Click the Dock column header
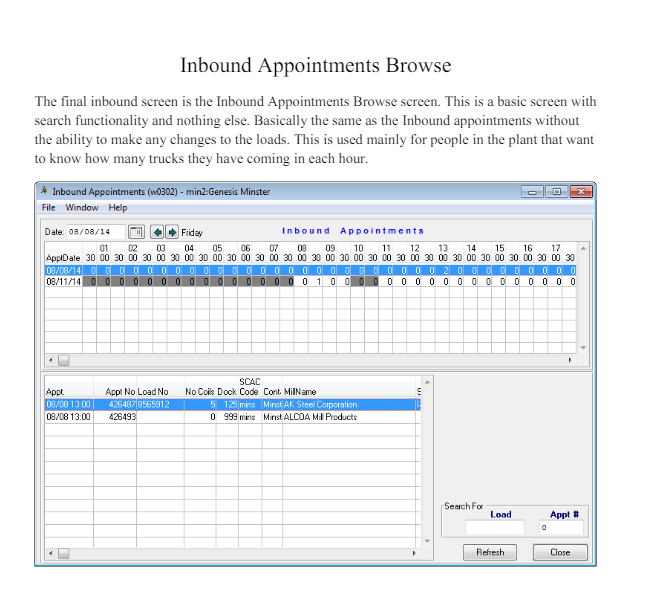The height and width of the screenshot is (592, 657). click(x=227, y=391)
